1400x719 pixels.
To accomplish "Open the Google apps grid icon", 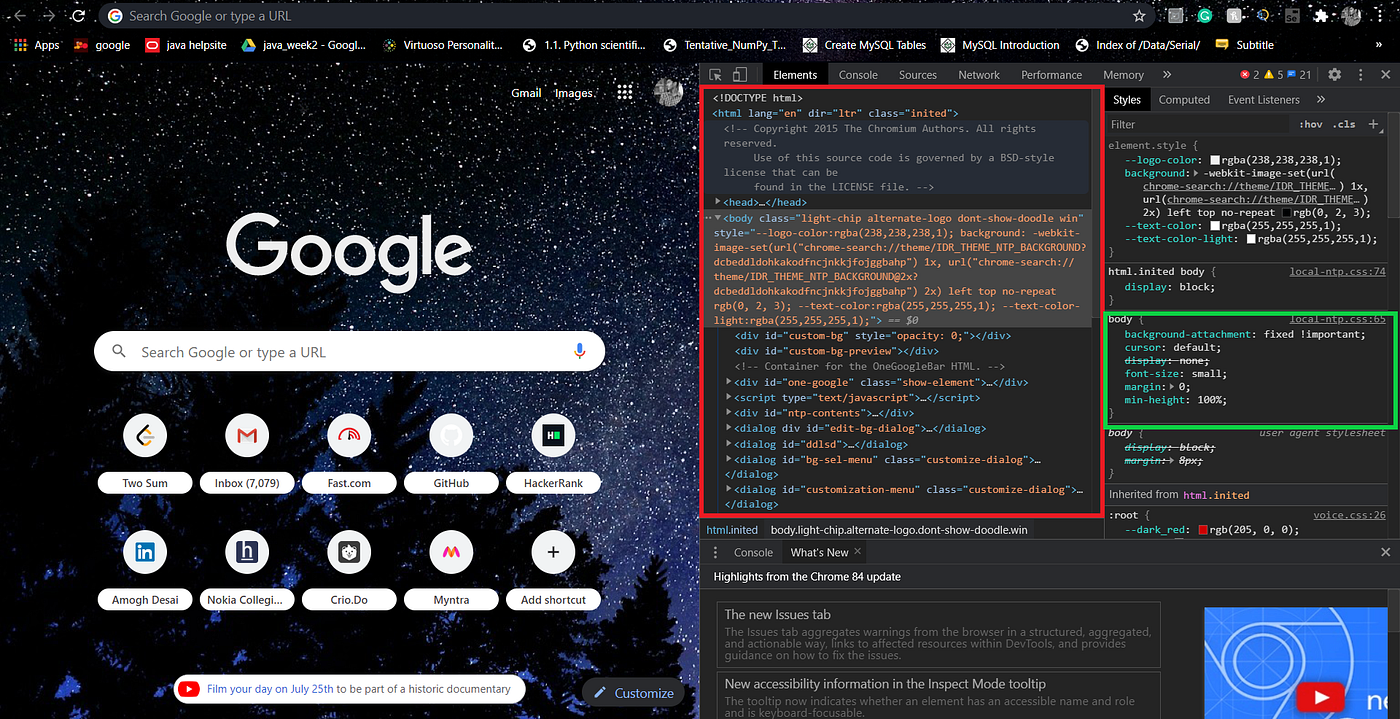I will tap(625, 92).
